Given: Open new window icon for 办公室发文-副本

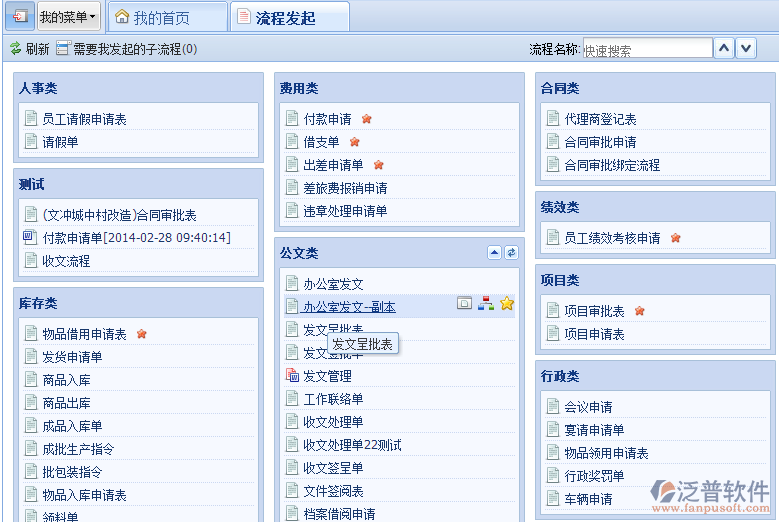Looking at the screenshot, I should tap(464, 304).
